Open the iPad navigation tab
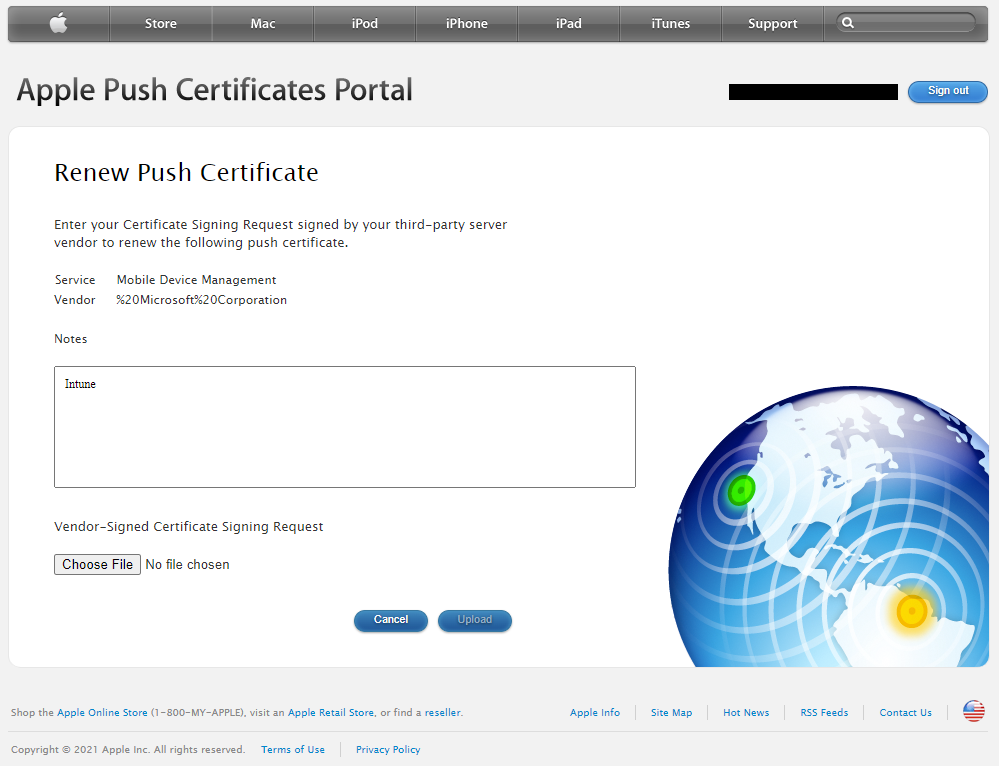Screen dimensions: 999x766 click(x=568, y=24)
